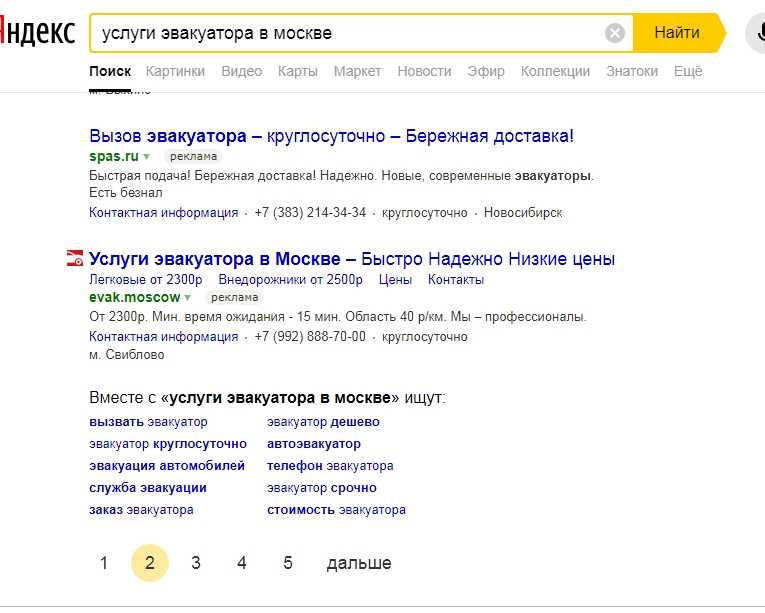Open the Цены sitelink
This screenshot has height=613, width=765.
[x=395, y=280]
